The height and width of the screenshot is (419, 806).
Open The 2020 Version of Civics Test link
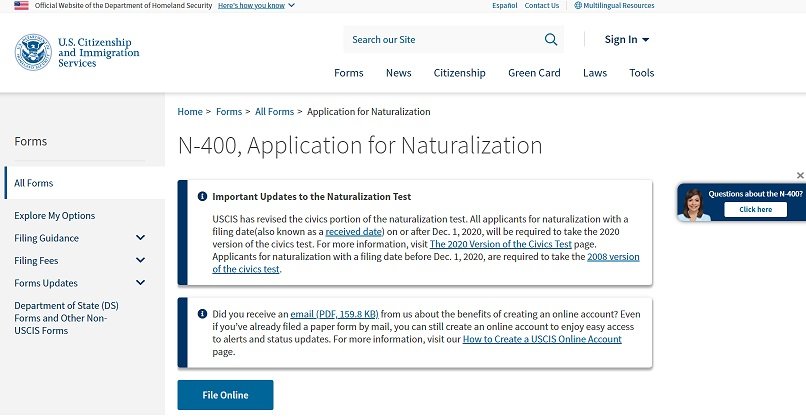pyautogui.click(x=485, y=244)
